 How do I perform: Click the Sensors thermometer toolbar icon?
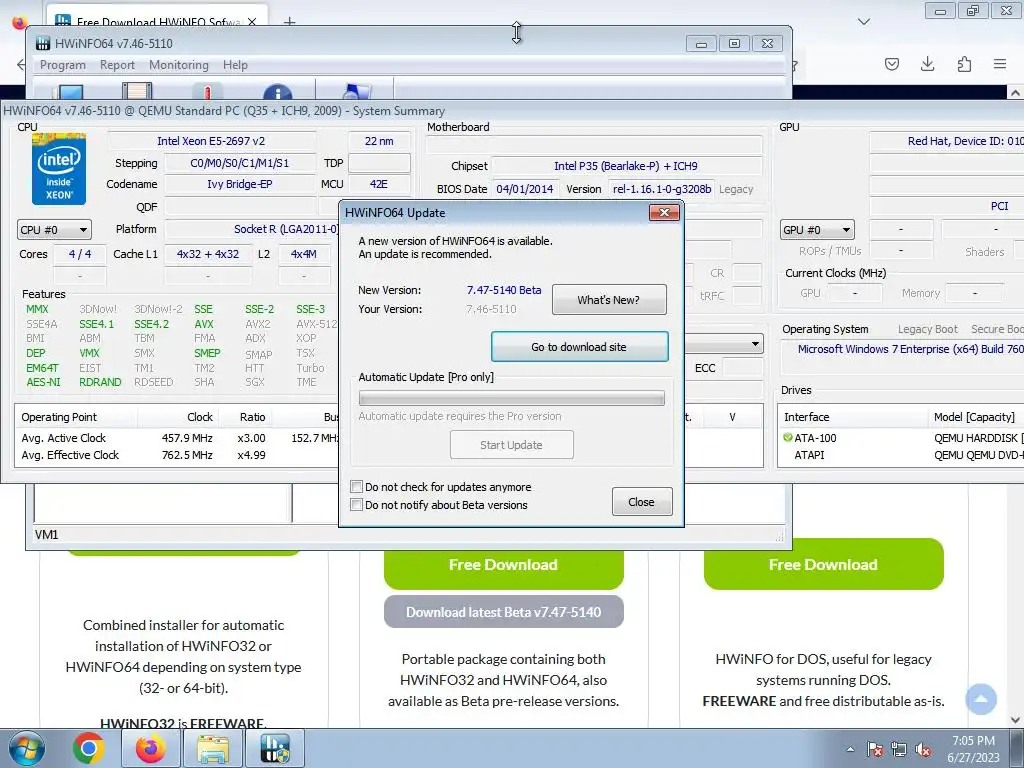207,92
